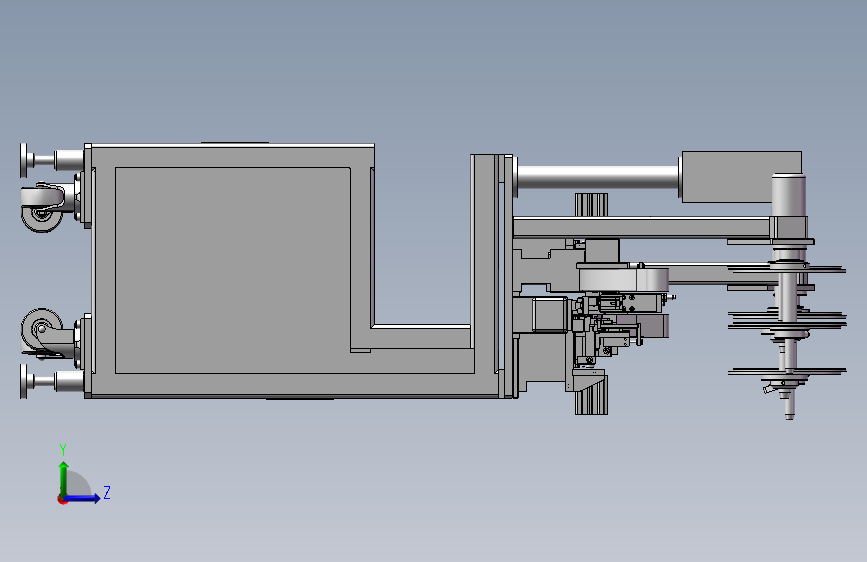The width and height of the screenshot is (867, 562).
Task: Click the green Y axis arrow of triad
Action: (64, 478)
